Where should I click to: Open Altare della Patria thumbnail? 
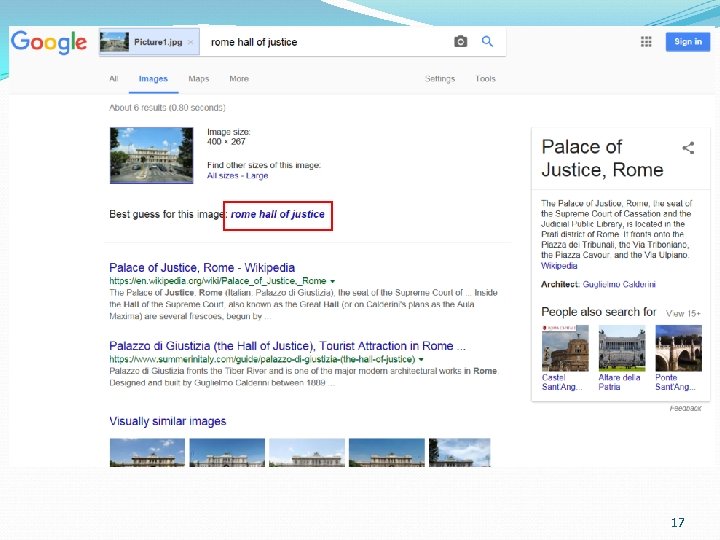[622, 348]
